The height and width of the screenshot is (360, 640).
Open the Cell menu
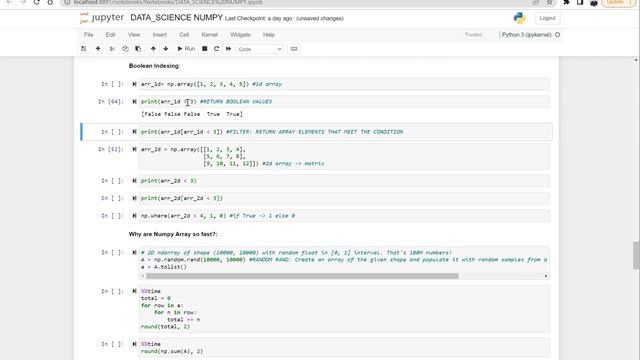tap(184, 35)
